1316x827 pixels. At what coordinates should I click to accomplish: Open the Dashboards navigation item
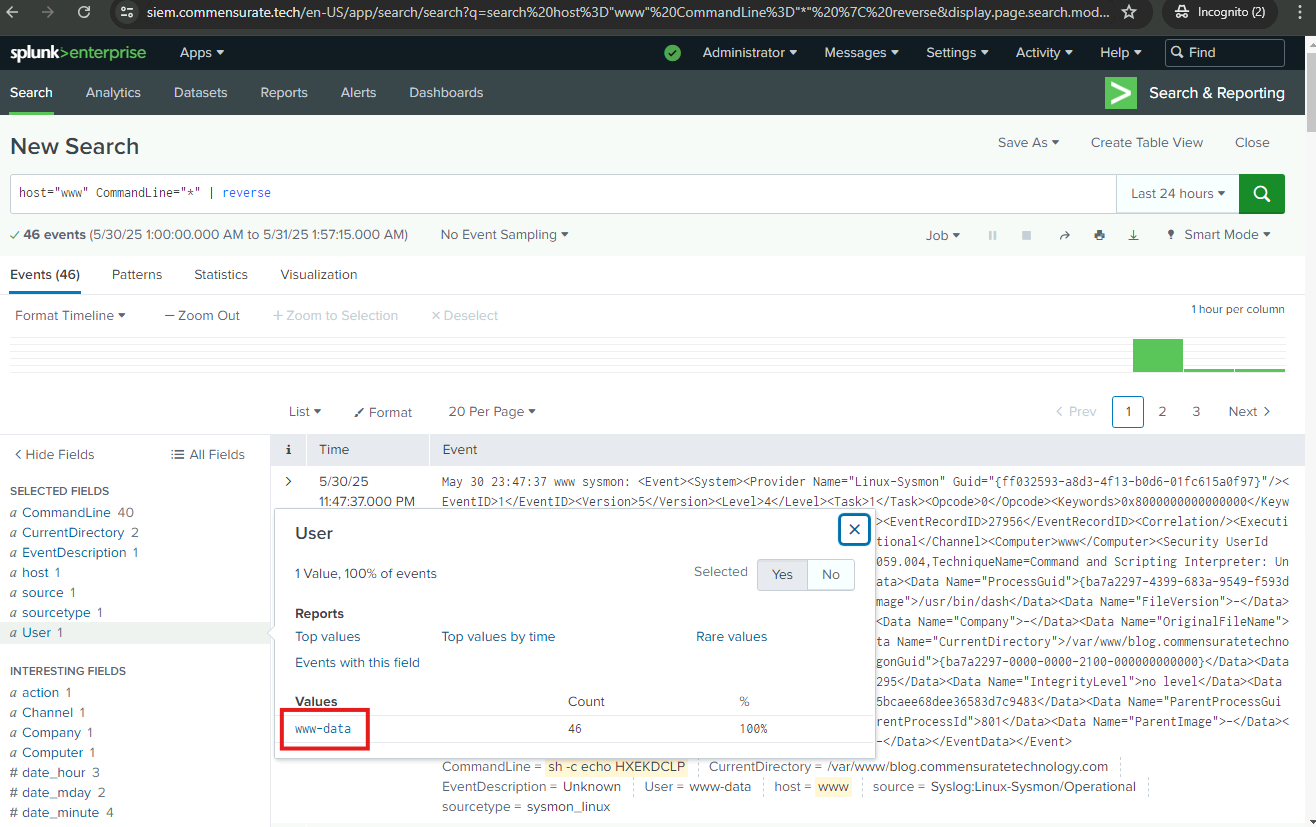(446, 92)
